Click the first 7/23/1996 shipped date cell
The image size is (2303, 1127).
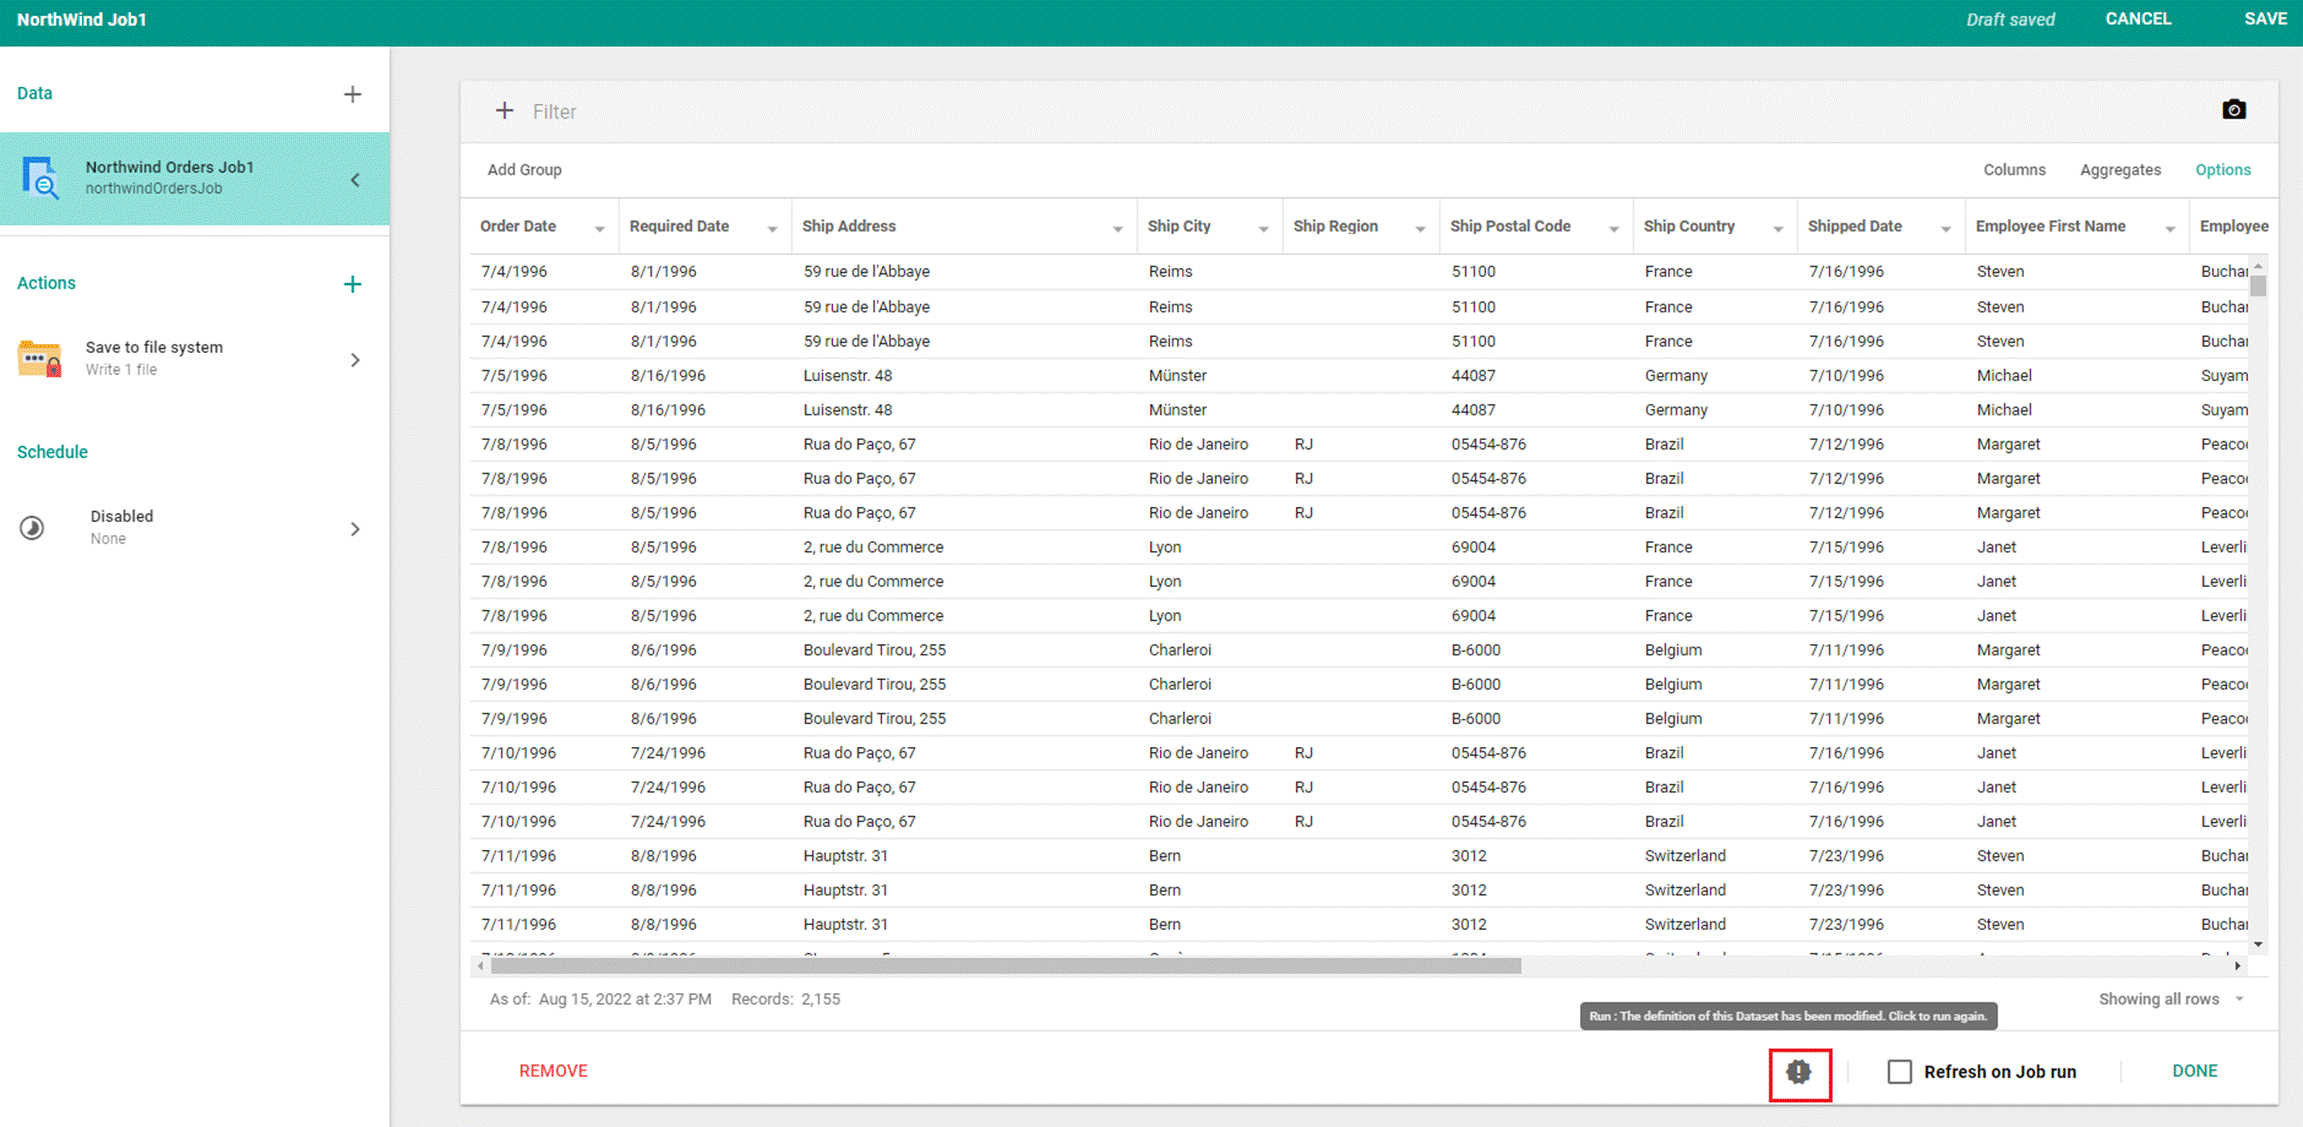point(1846,856)
